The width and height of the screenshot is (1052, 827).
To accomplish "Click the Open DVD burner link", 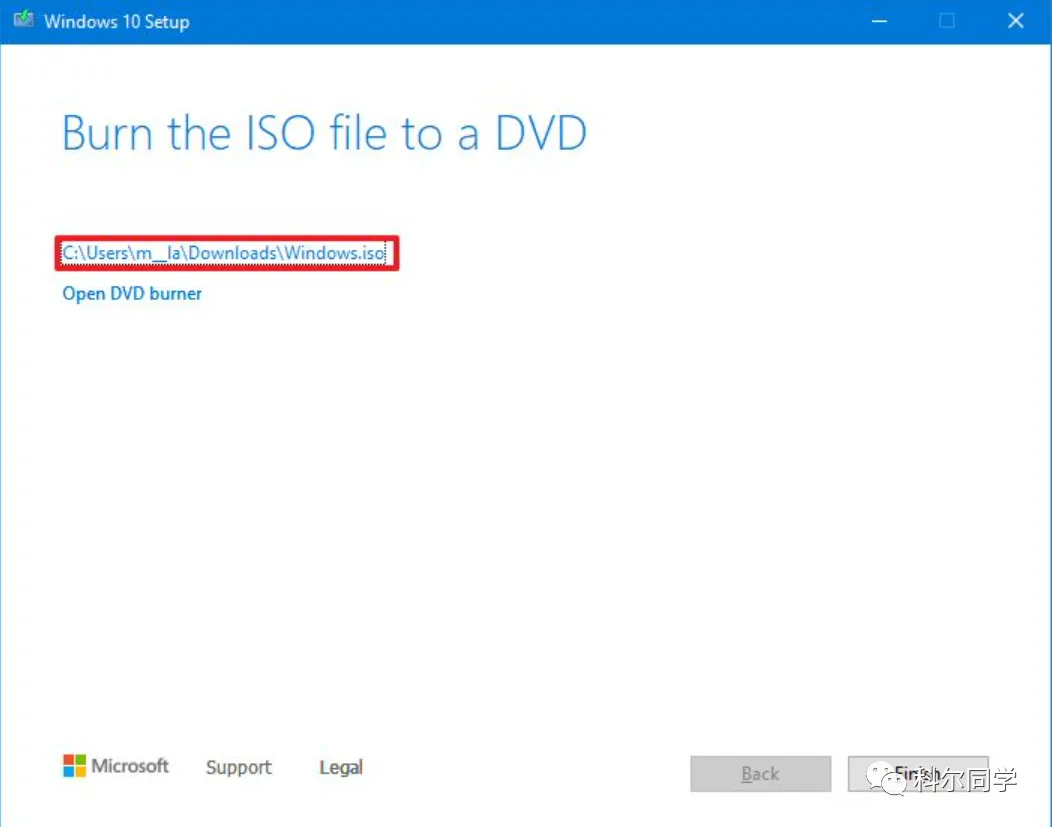I will tap(132, 294).
